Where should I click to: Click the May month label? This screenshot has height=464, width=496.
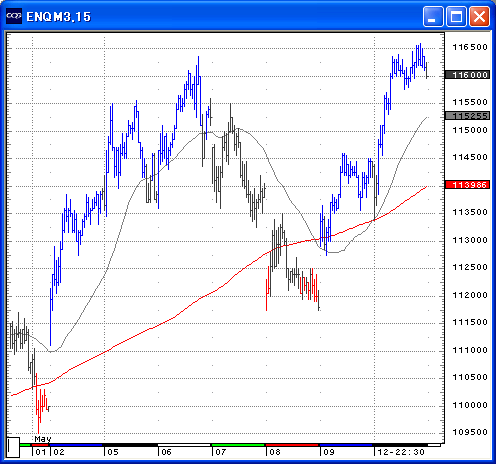(x=43, y=439)
